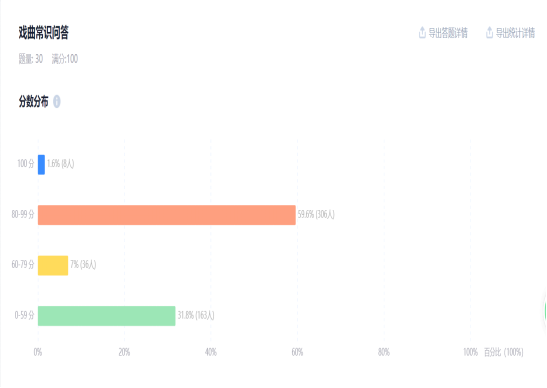Click the 百分比 (100%) axis label
This screenshot has width=547, height=388.
(x=504, y=352)
